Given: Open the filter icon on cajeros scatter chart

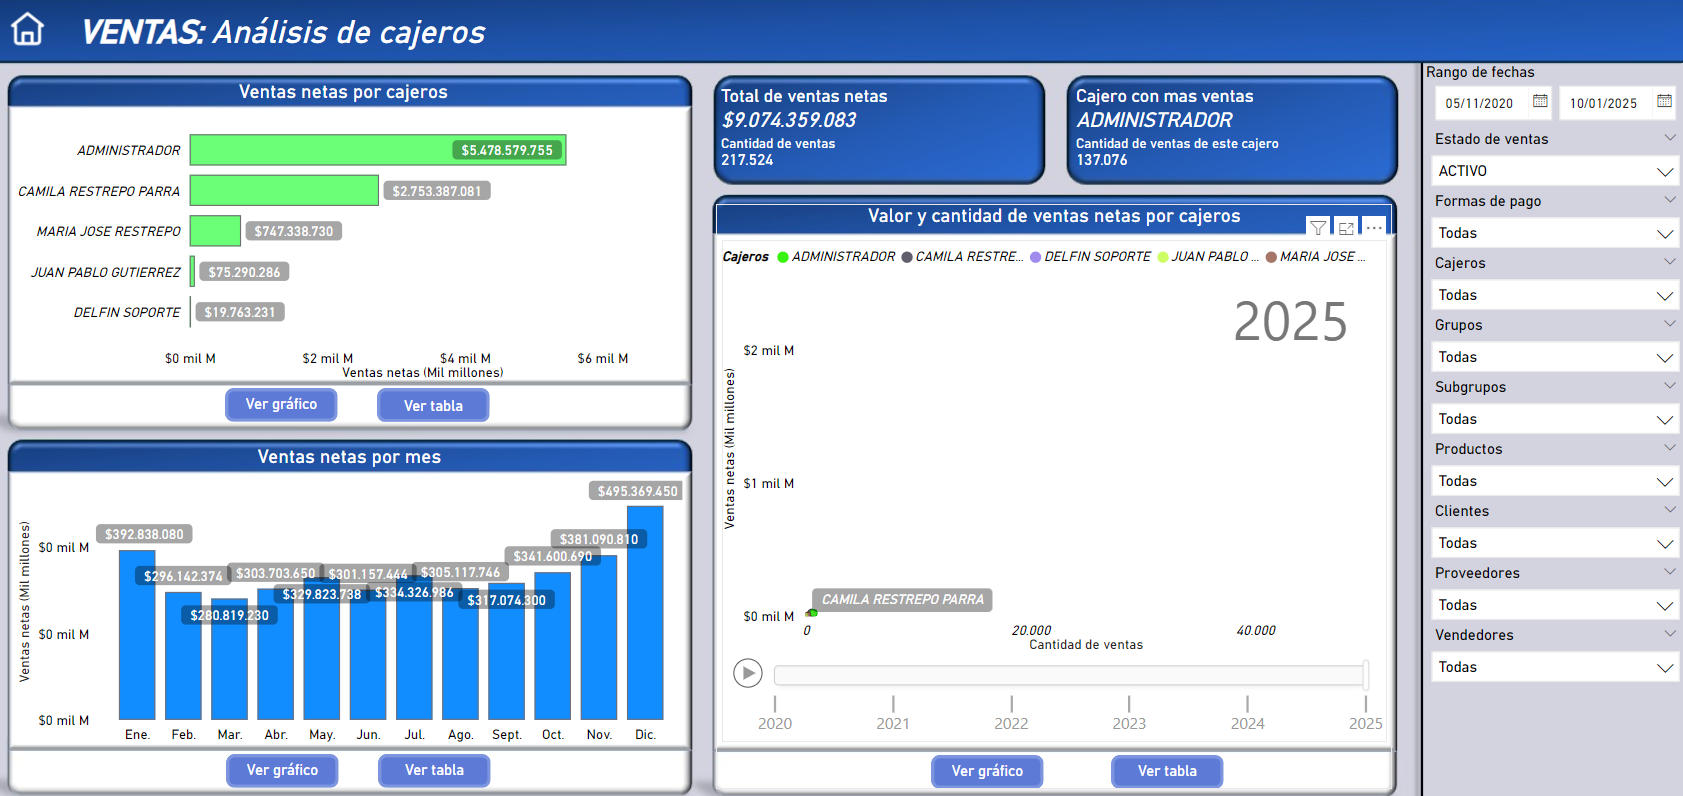Looking at the screenshot, I should click(1318, 228).
